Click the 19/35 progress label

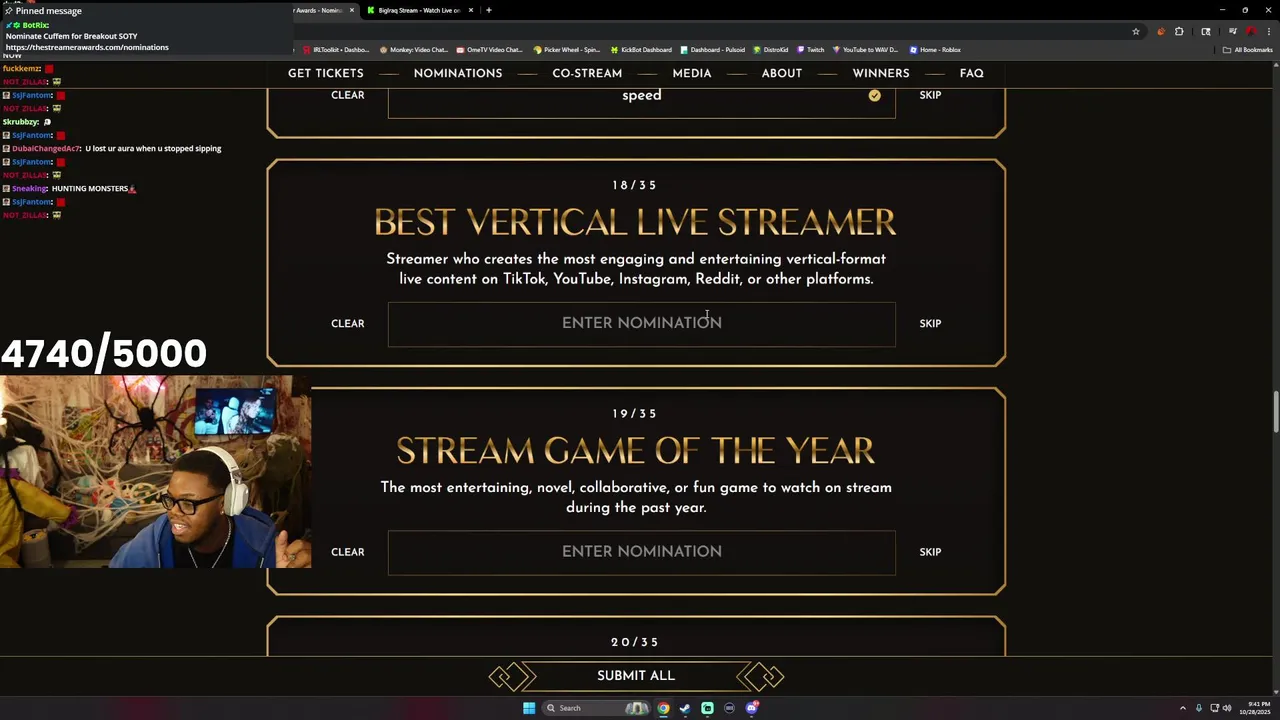[x=635, y=413]
